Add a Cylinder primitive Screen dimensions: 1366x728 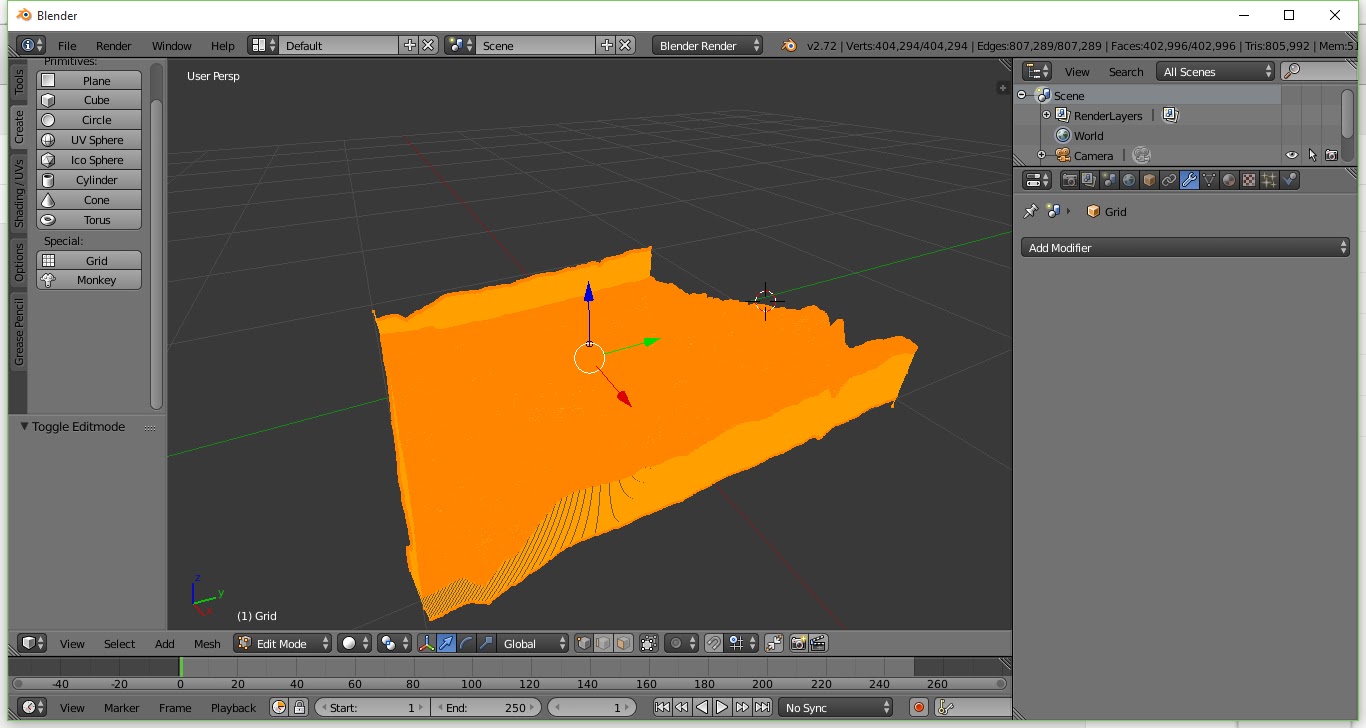point(89,180)
